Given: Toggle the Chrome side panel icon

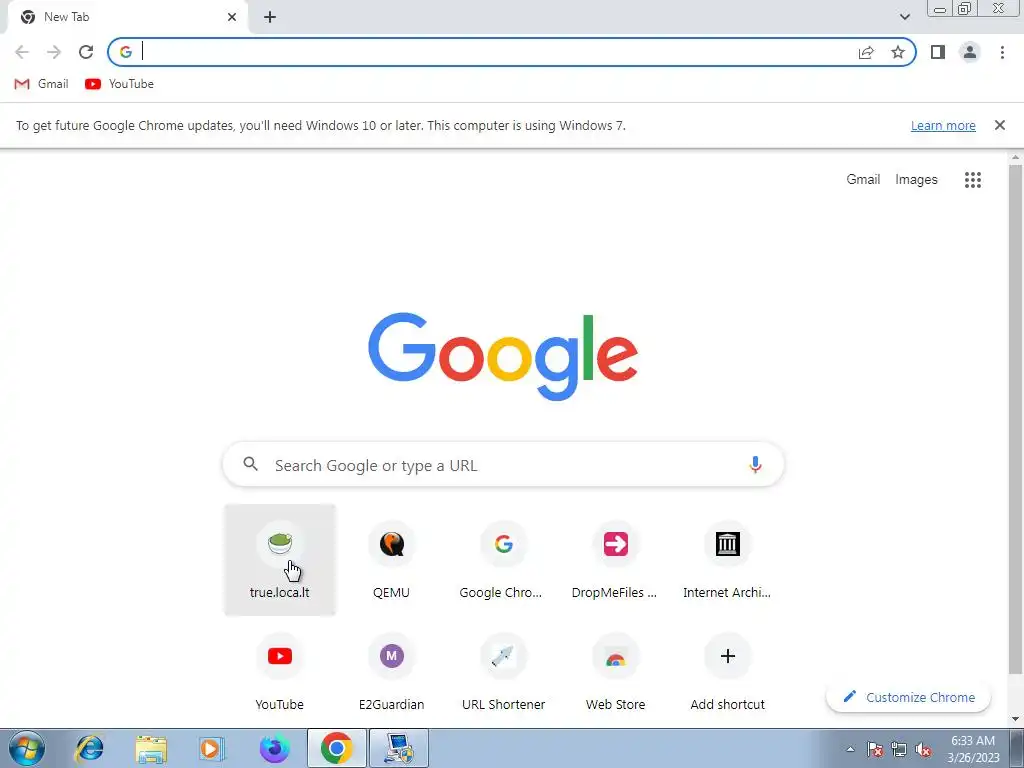Looking at the screenshot, I should [x=938, y=52].
